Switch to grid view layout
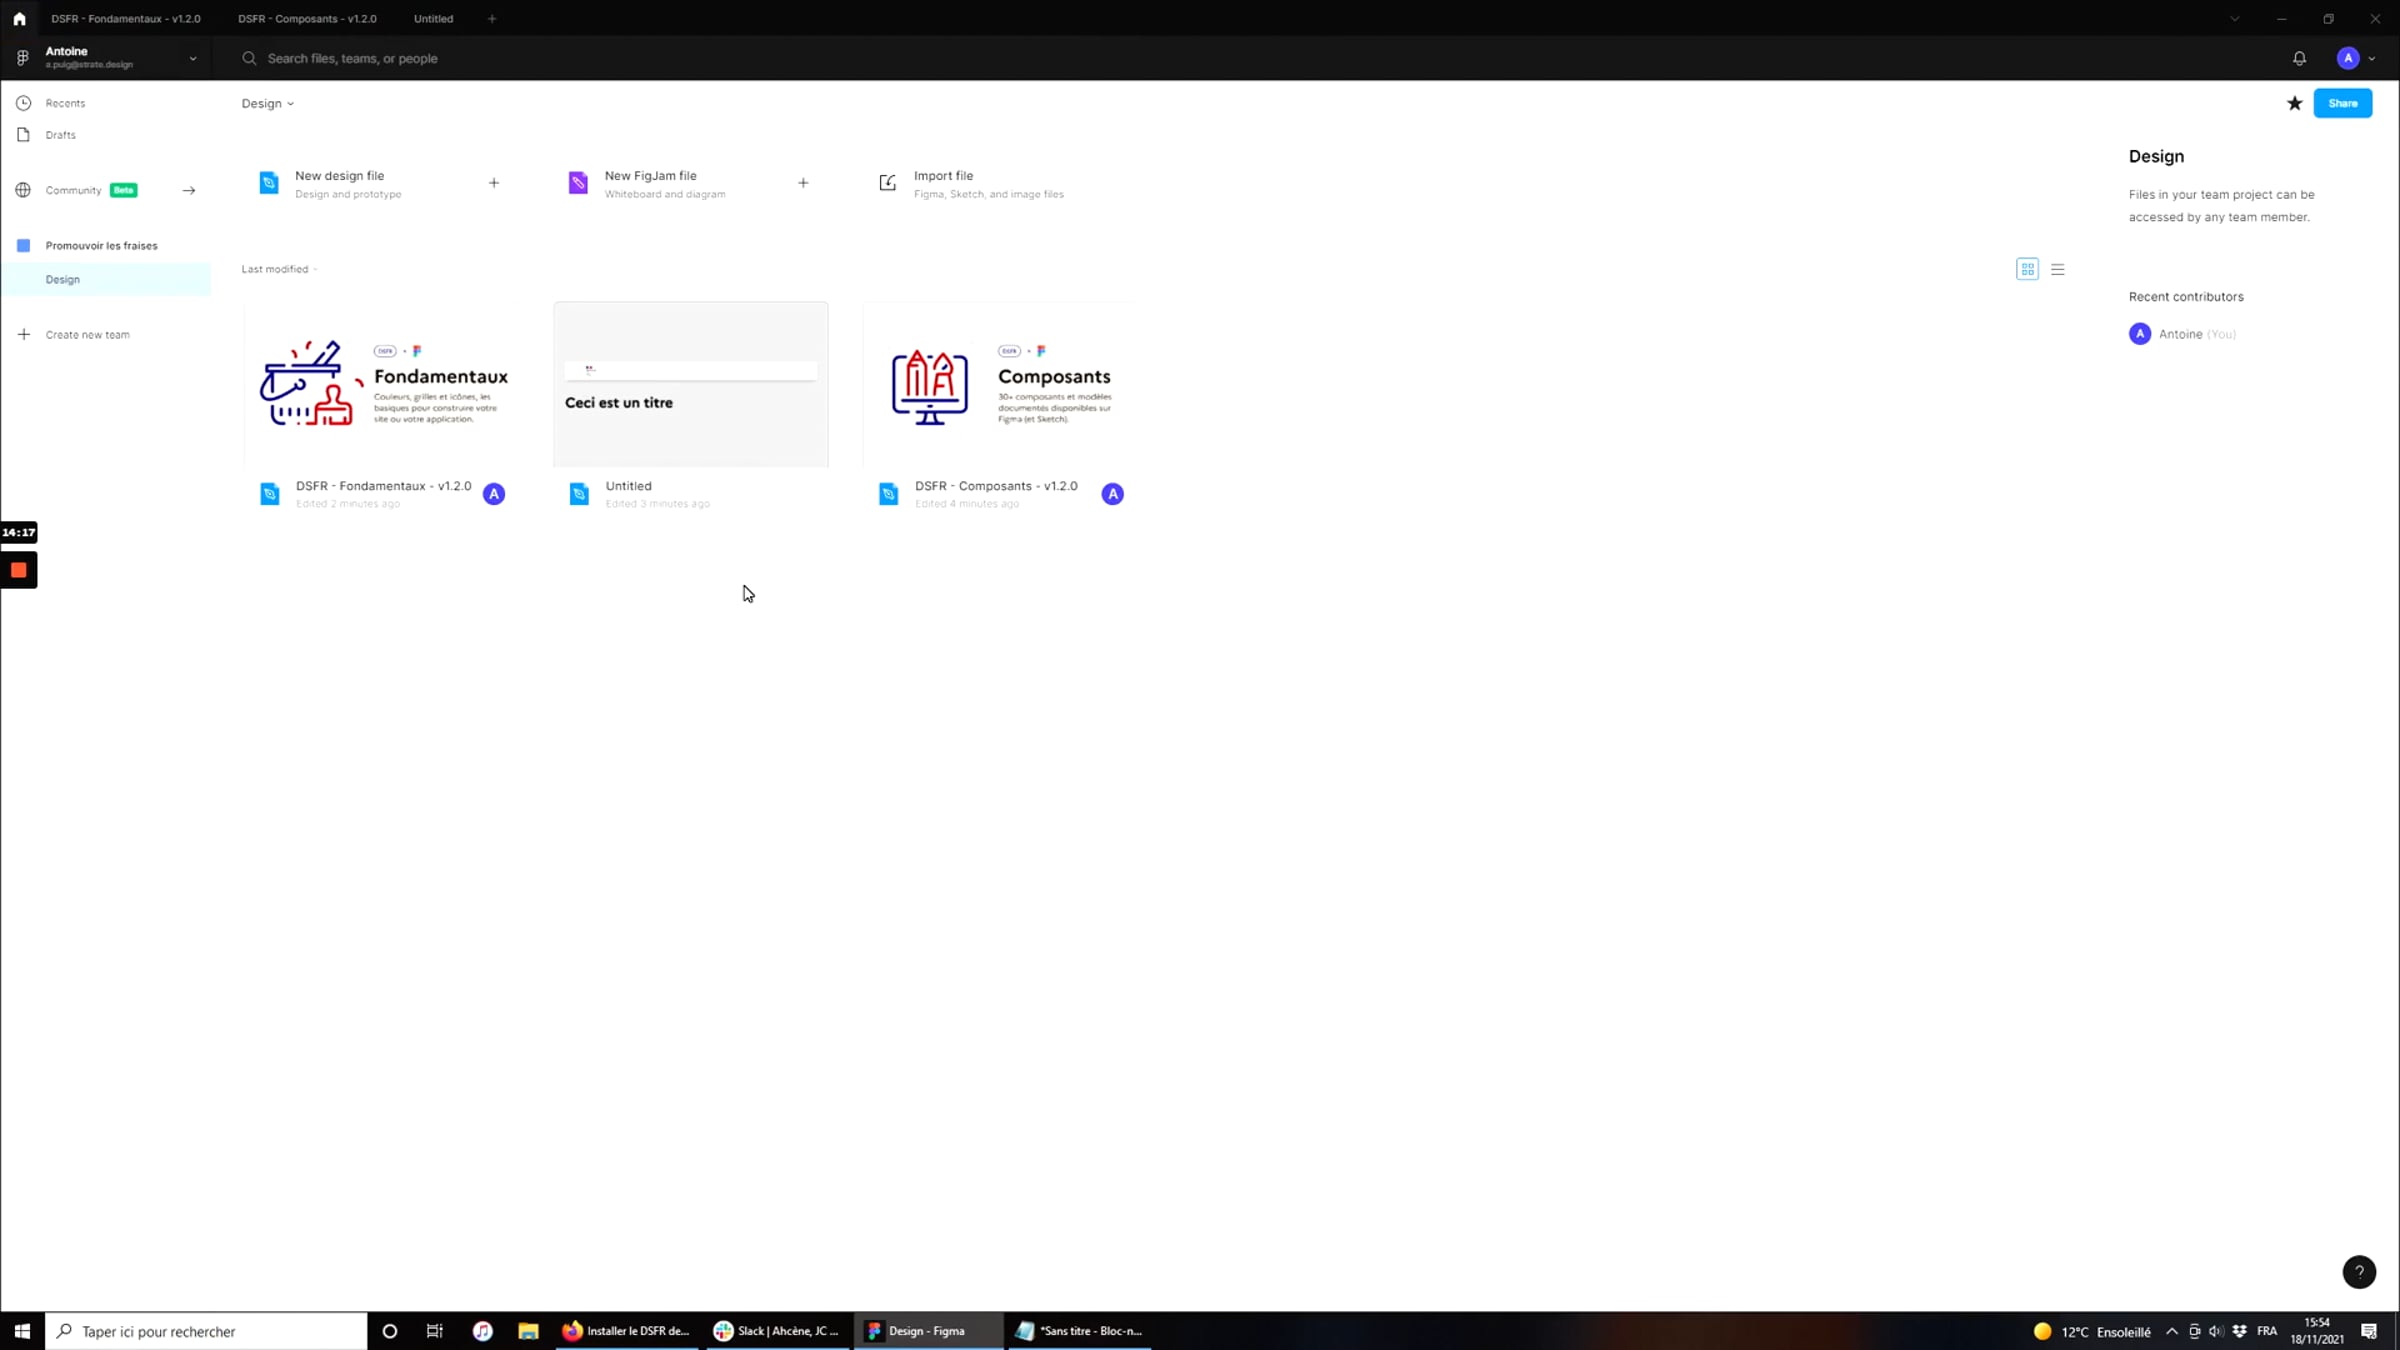Viewport: 2400px width, 1350px height. click(x=2027, y=269)
